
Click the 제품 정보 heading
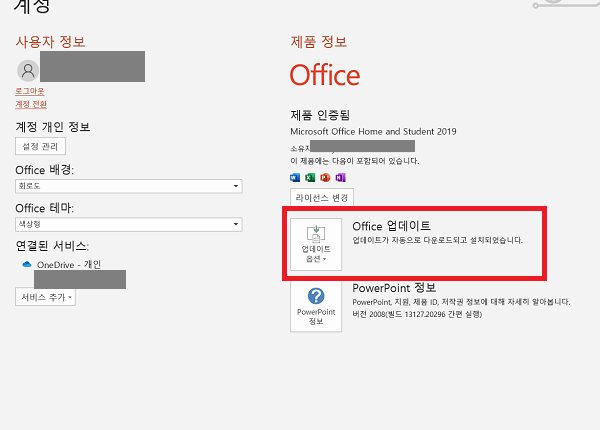319,42
